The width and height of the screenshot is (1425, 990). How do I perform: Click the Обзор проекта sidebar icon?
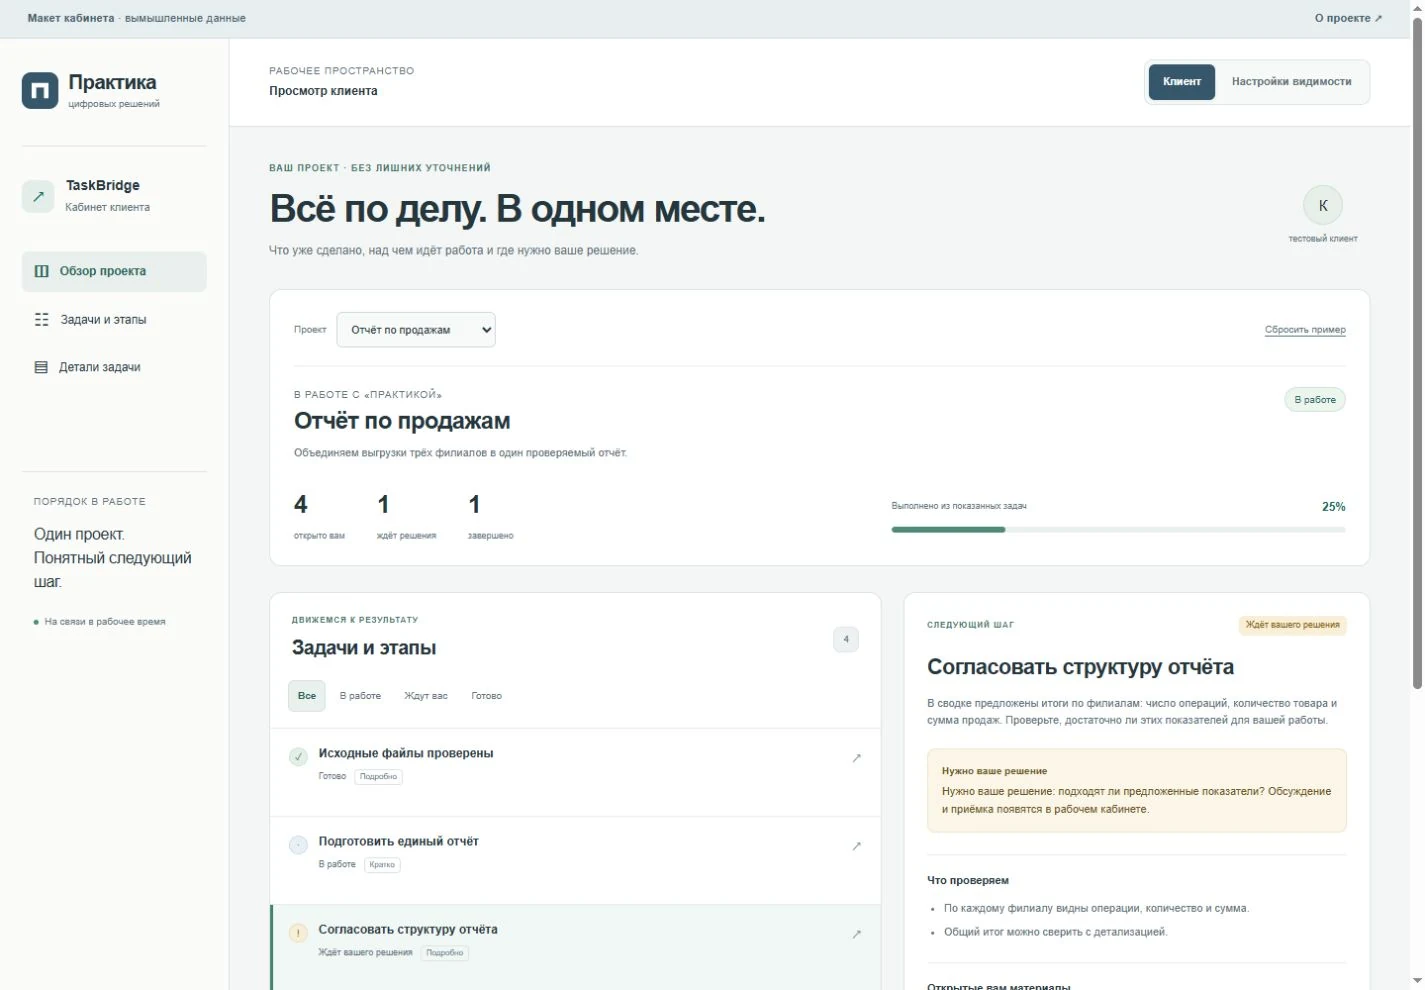click(x=41, y=271)
